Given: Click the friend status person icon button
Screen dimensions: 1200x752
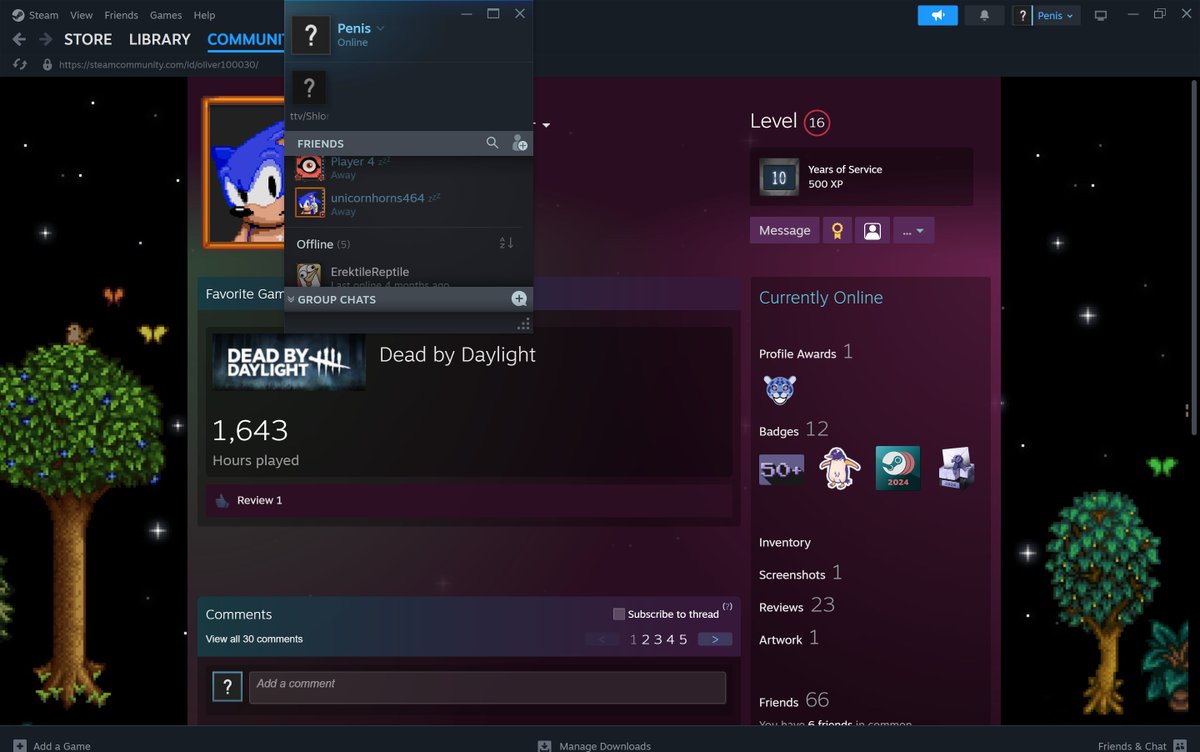Looking at the screenshot, I should coord(872,230).
